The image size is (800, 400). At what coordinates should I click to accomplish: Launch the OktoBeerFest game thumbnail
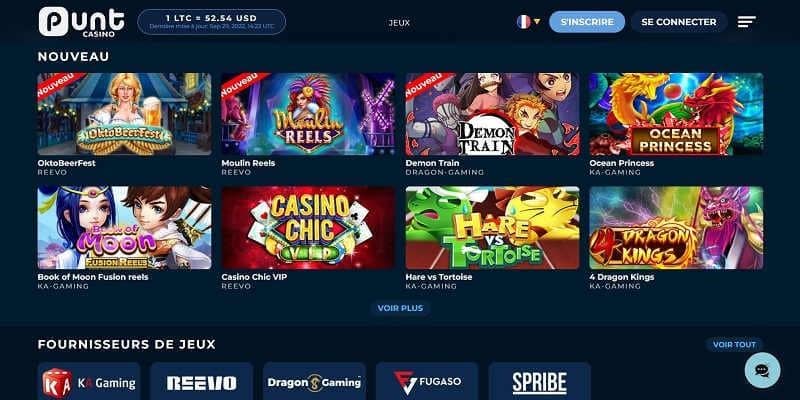(124, 114)
